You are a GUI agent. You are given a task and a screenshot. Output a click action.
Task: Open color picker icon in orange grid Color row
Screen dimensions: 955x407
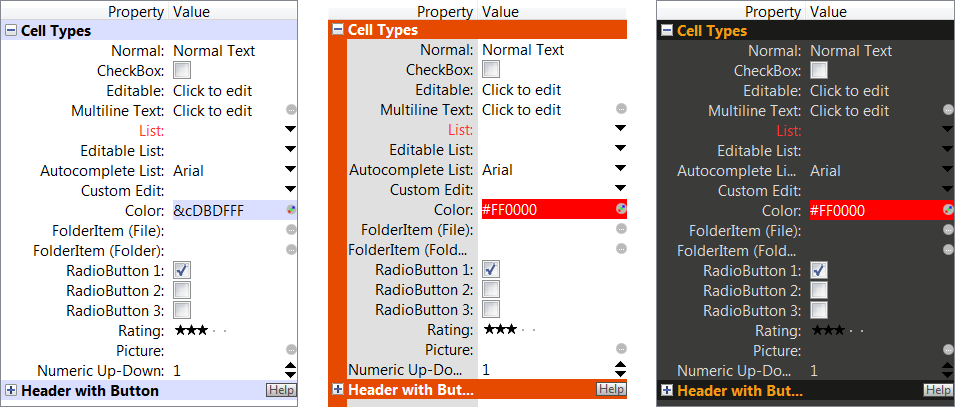tap(621, 209)
